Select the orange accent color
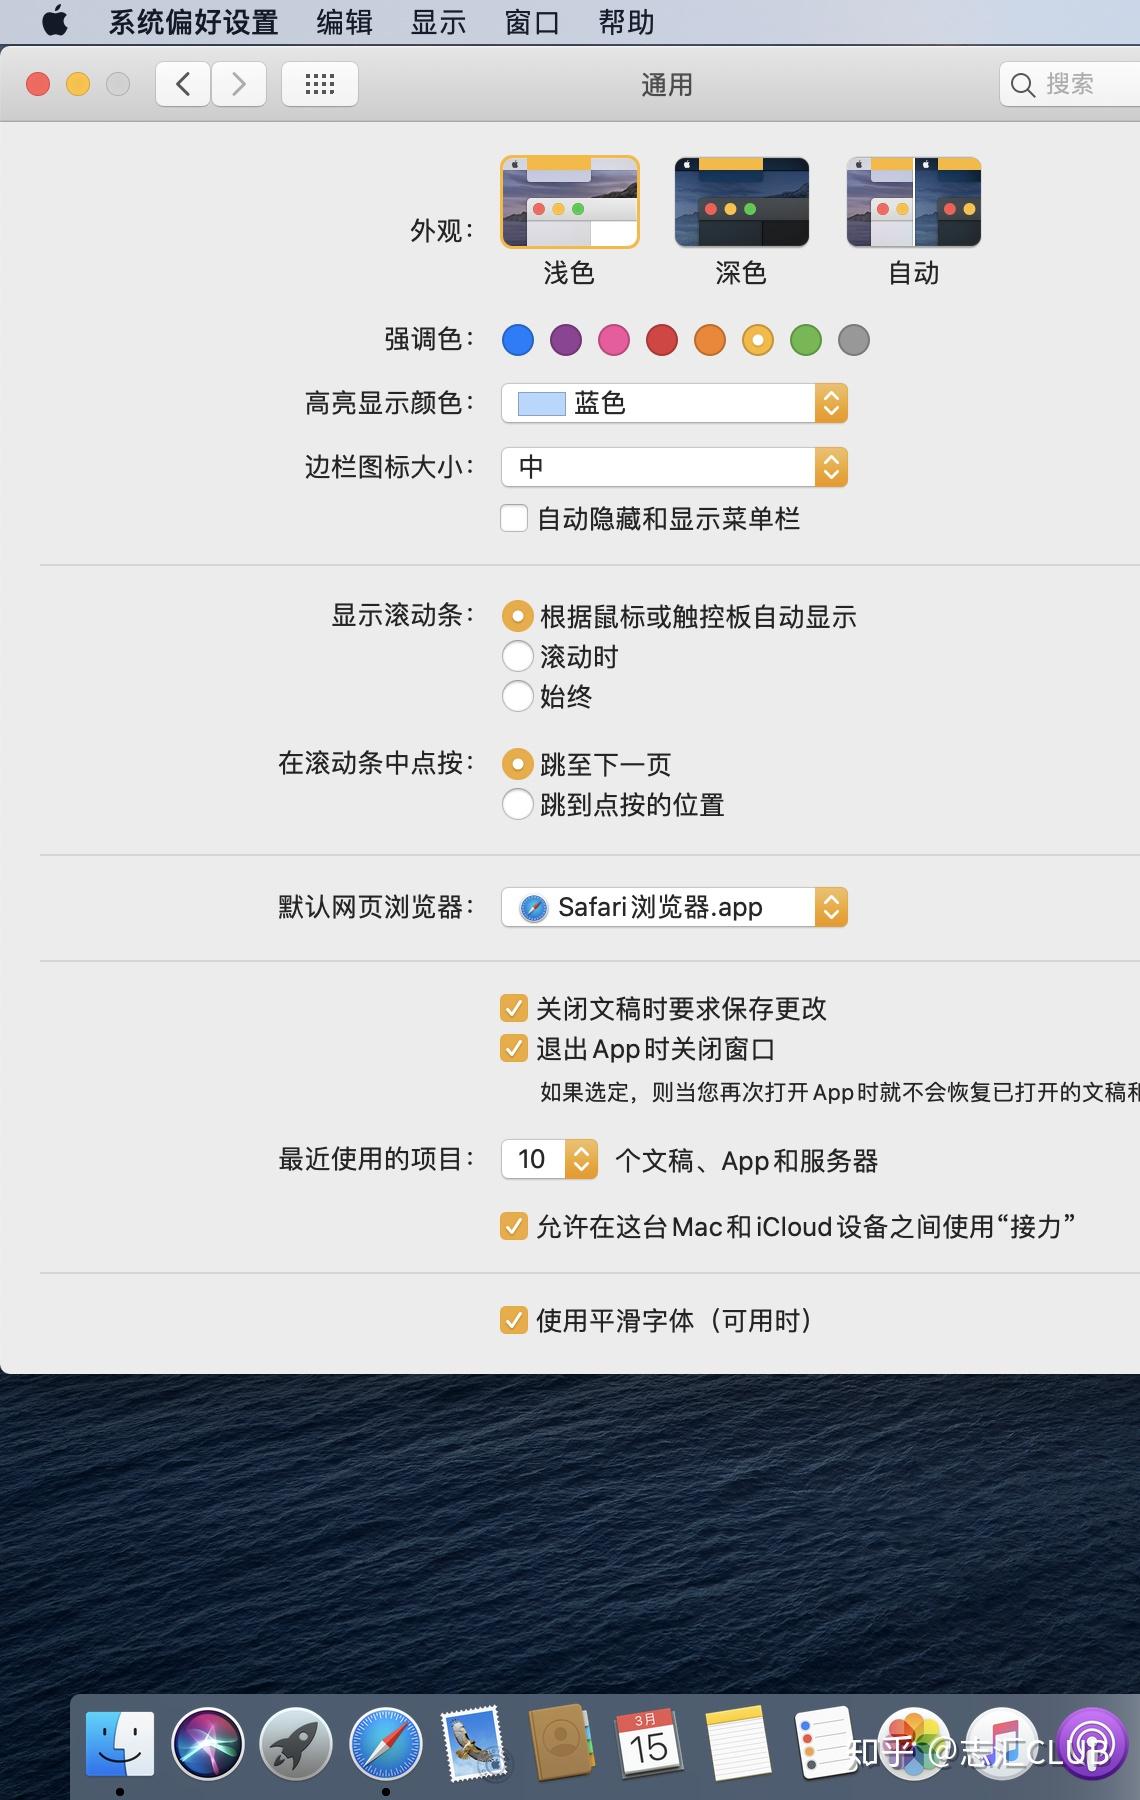The height and width of the screenshot is (1800, 1140). coord(710,340)
